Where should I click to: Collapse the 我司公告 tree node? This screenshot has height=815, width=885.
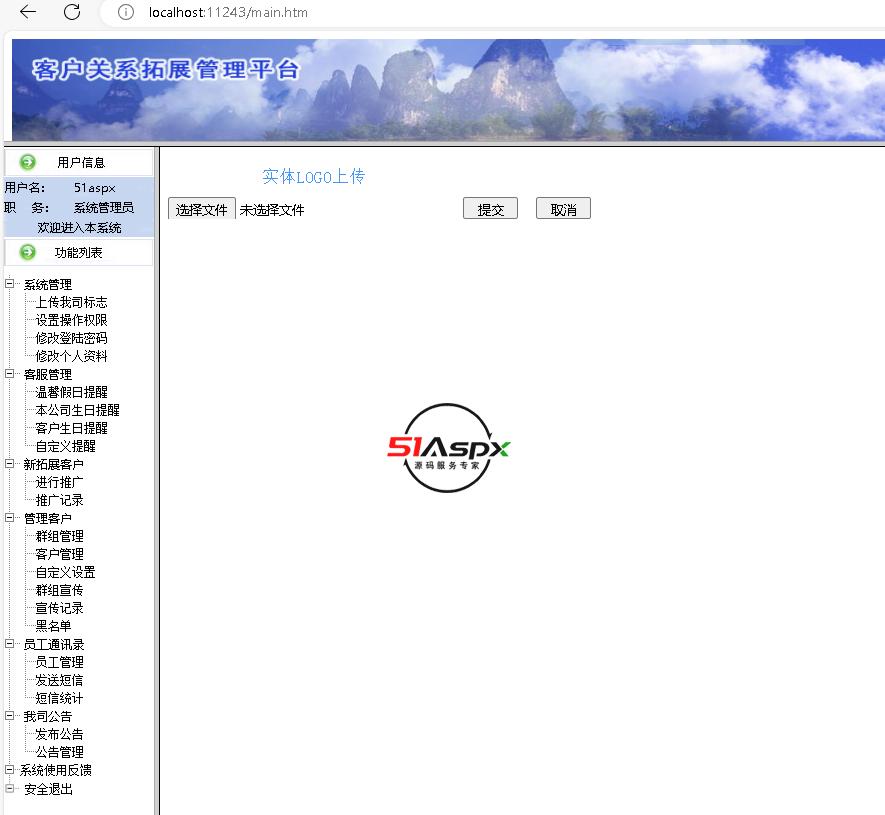click(x=10, y=716)
